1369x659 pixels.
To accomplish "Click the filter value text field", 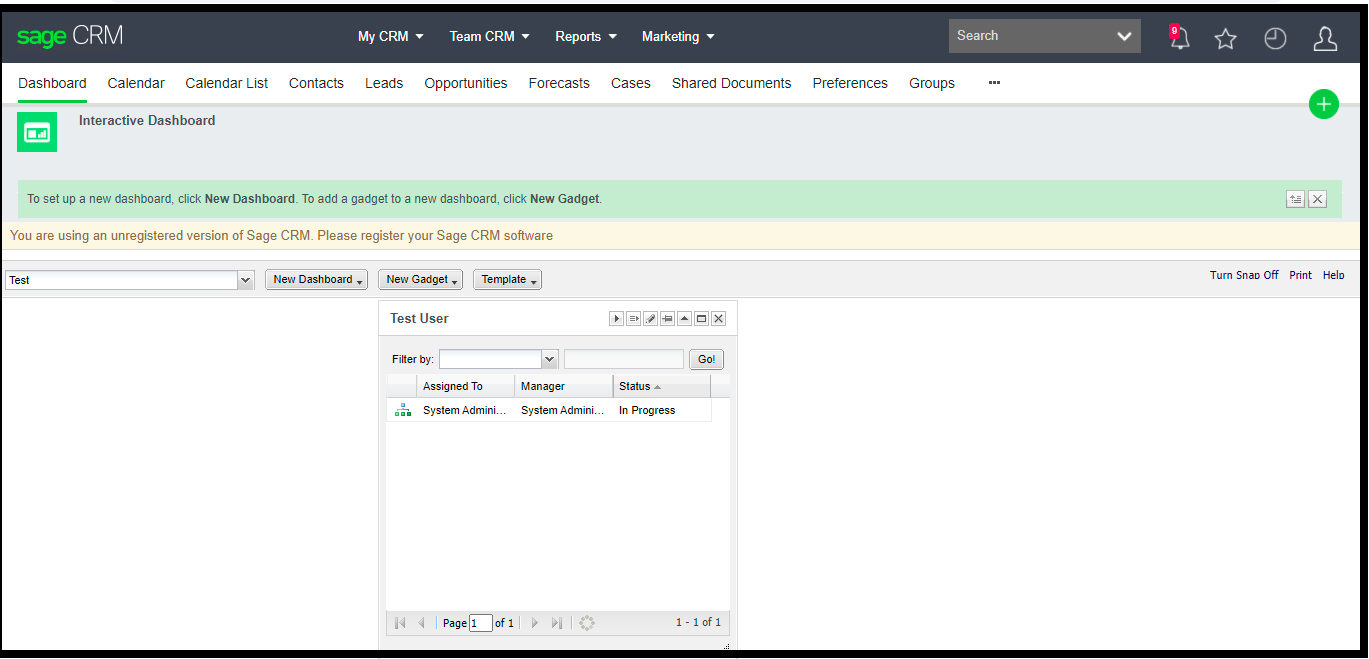I will pyautogui.click(x=624, y=359).
